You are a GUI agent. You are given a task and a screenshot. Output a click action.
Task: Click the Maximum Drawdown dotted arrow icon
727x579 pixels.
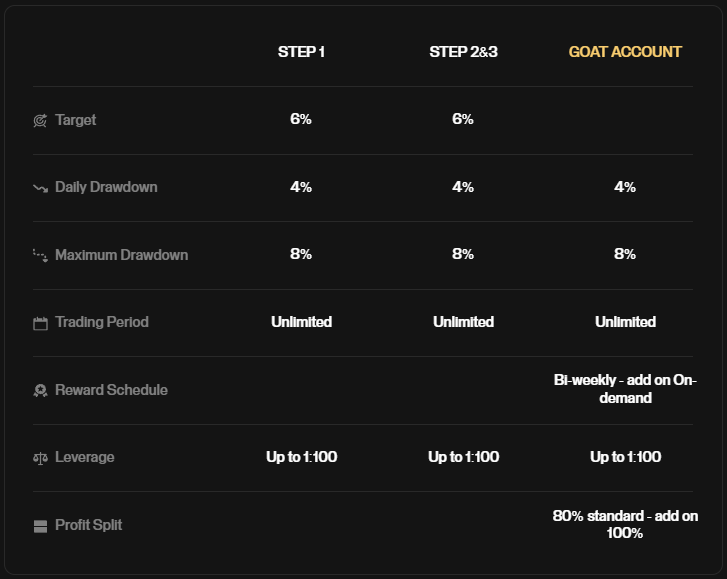40,255
